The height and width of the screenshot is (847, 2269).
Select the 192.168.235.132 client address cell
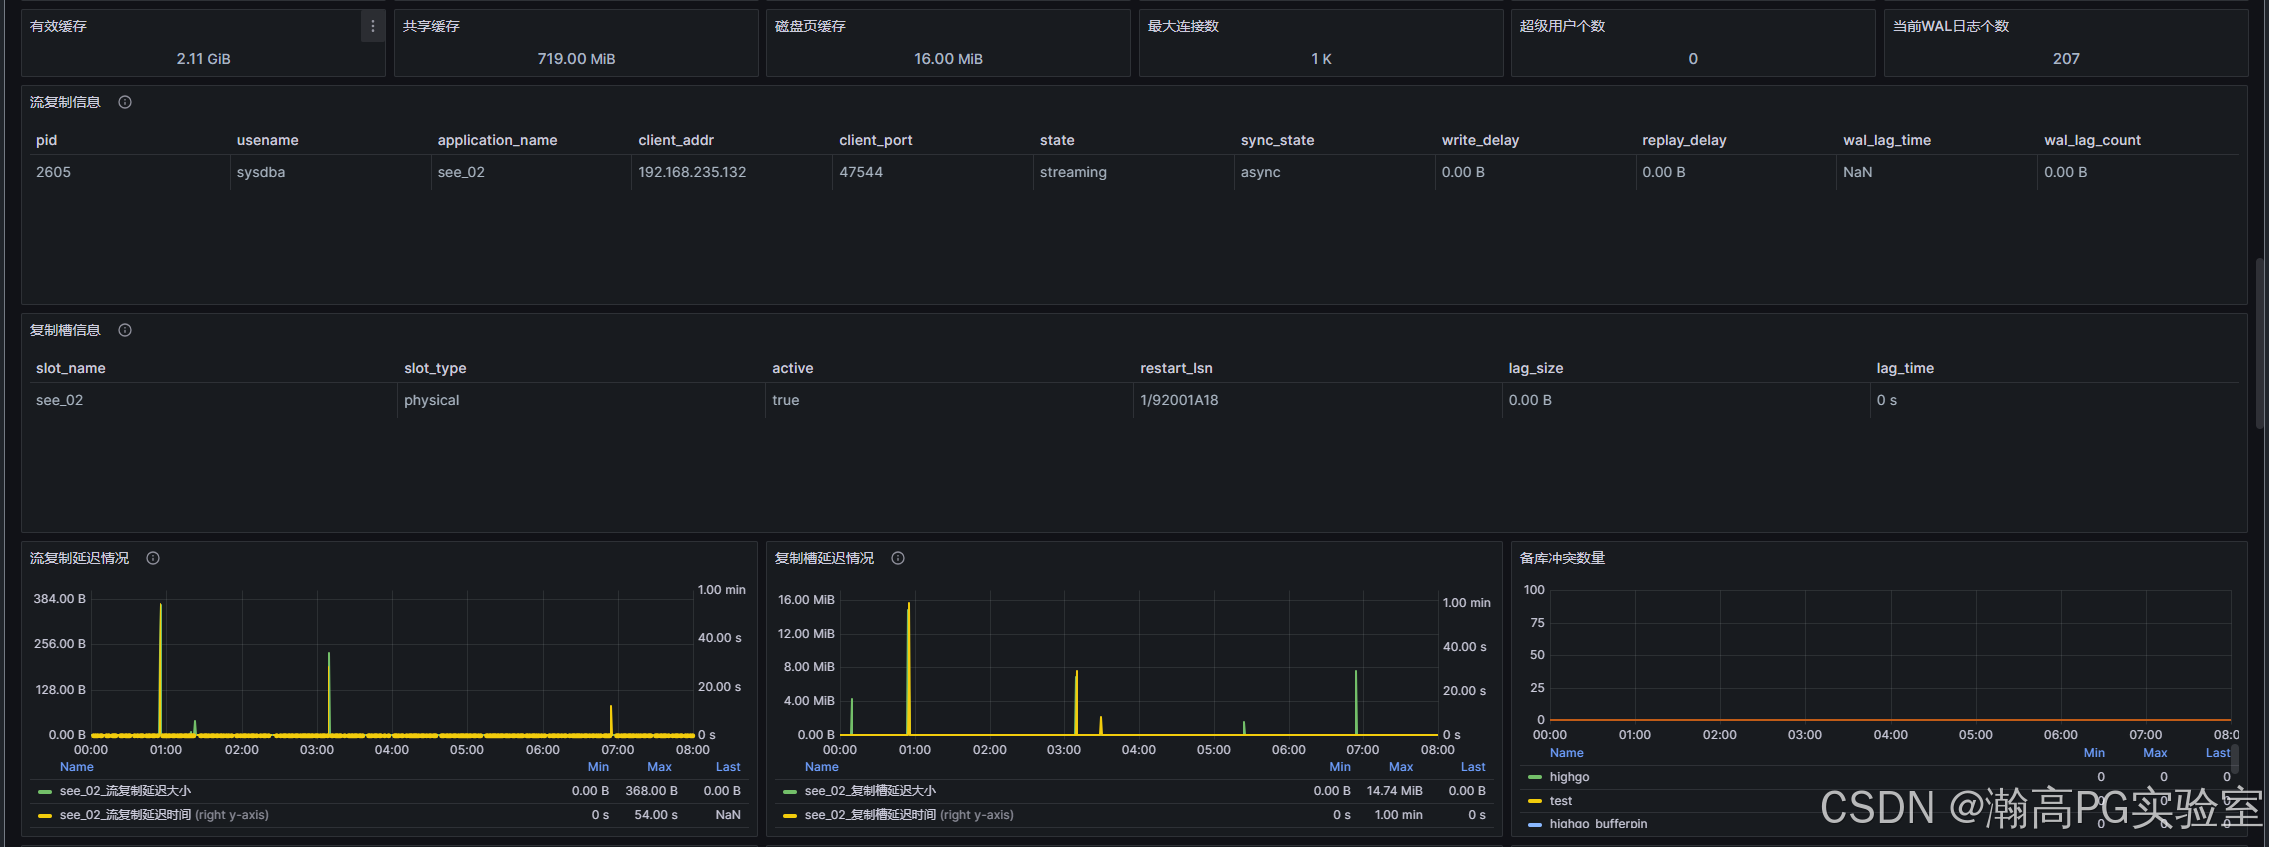(692, 172)
